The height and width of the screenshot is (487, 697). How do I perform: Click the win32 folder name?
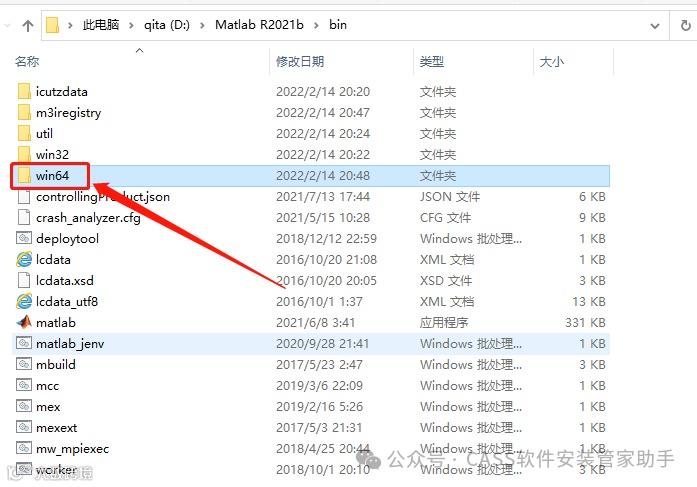click(x=52, y=154)
